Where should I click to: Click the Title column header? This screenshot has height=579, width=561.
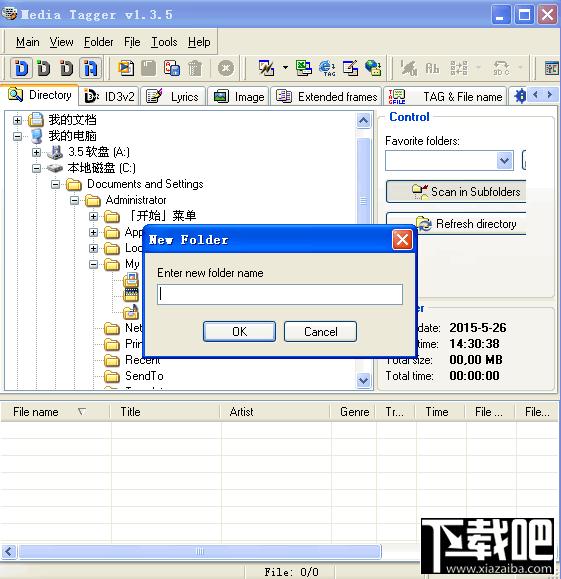165,412
